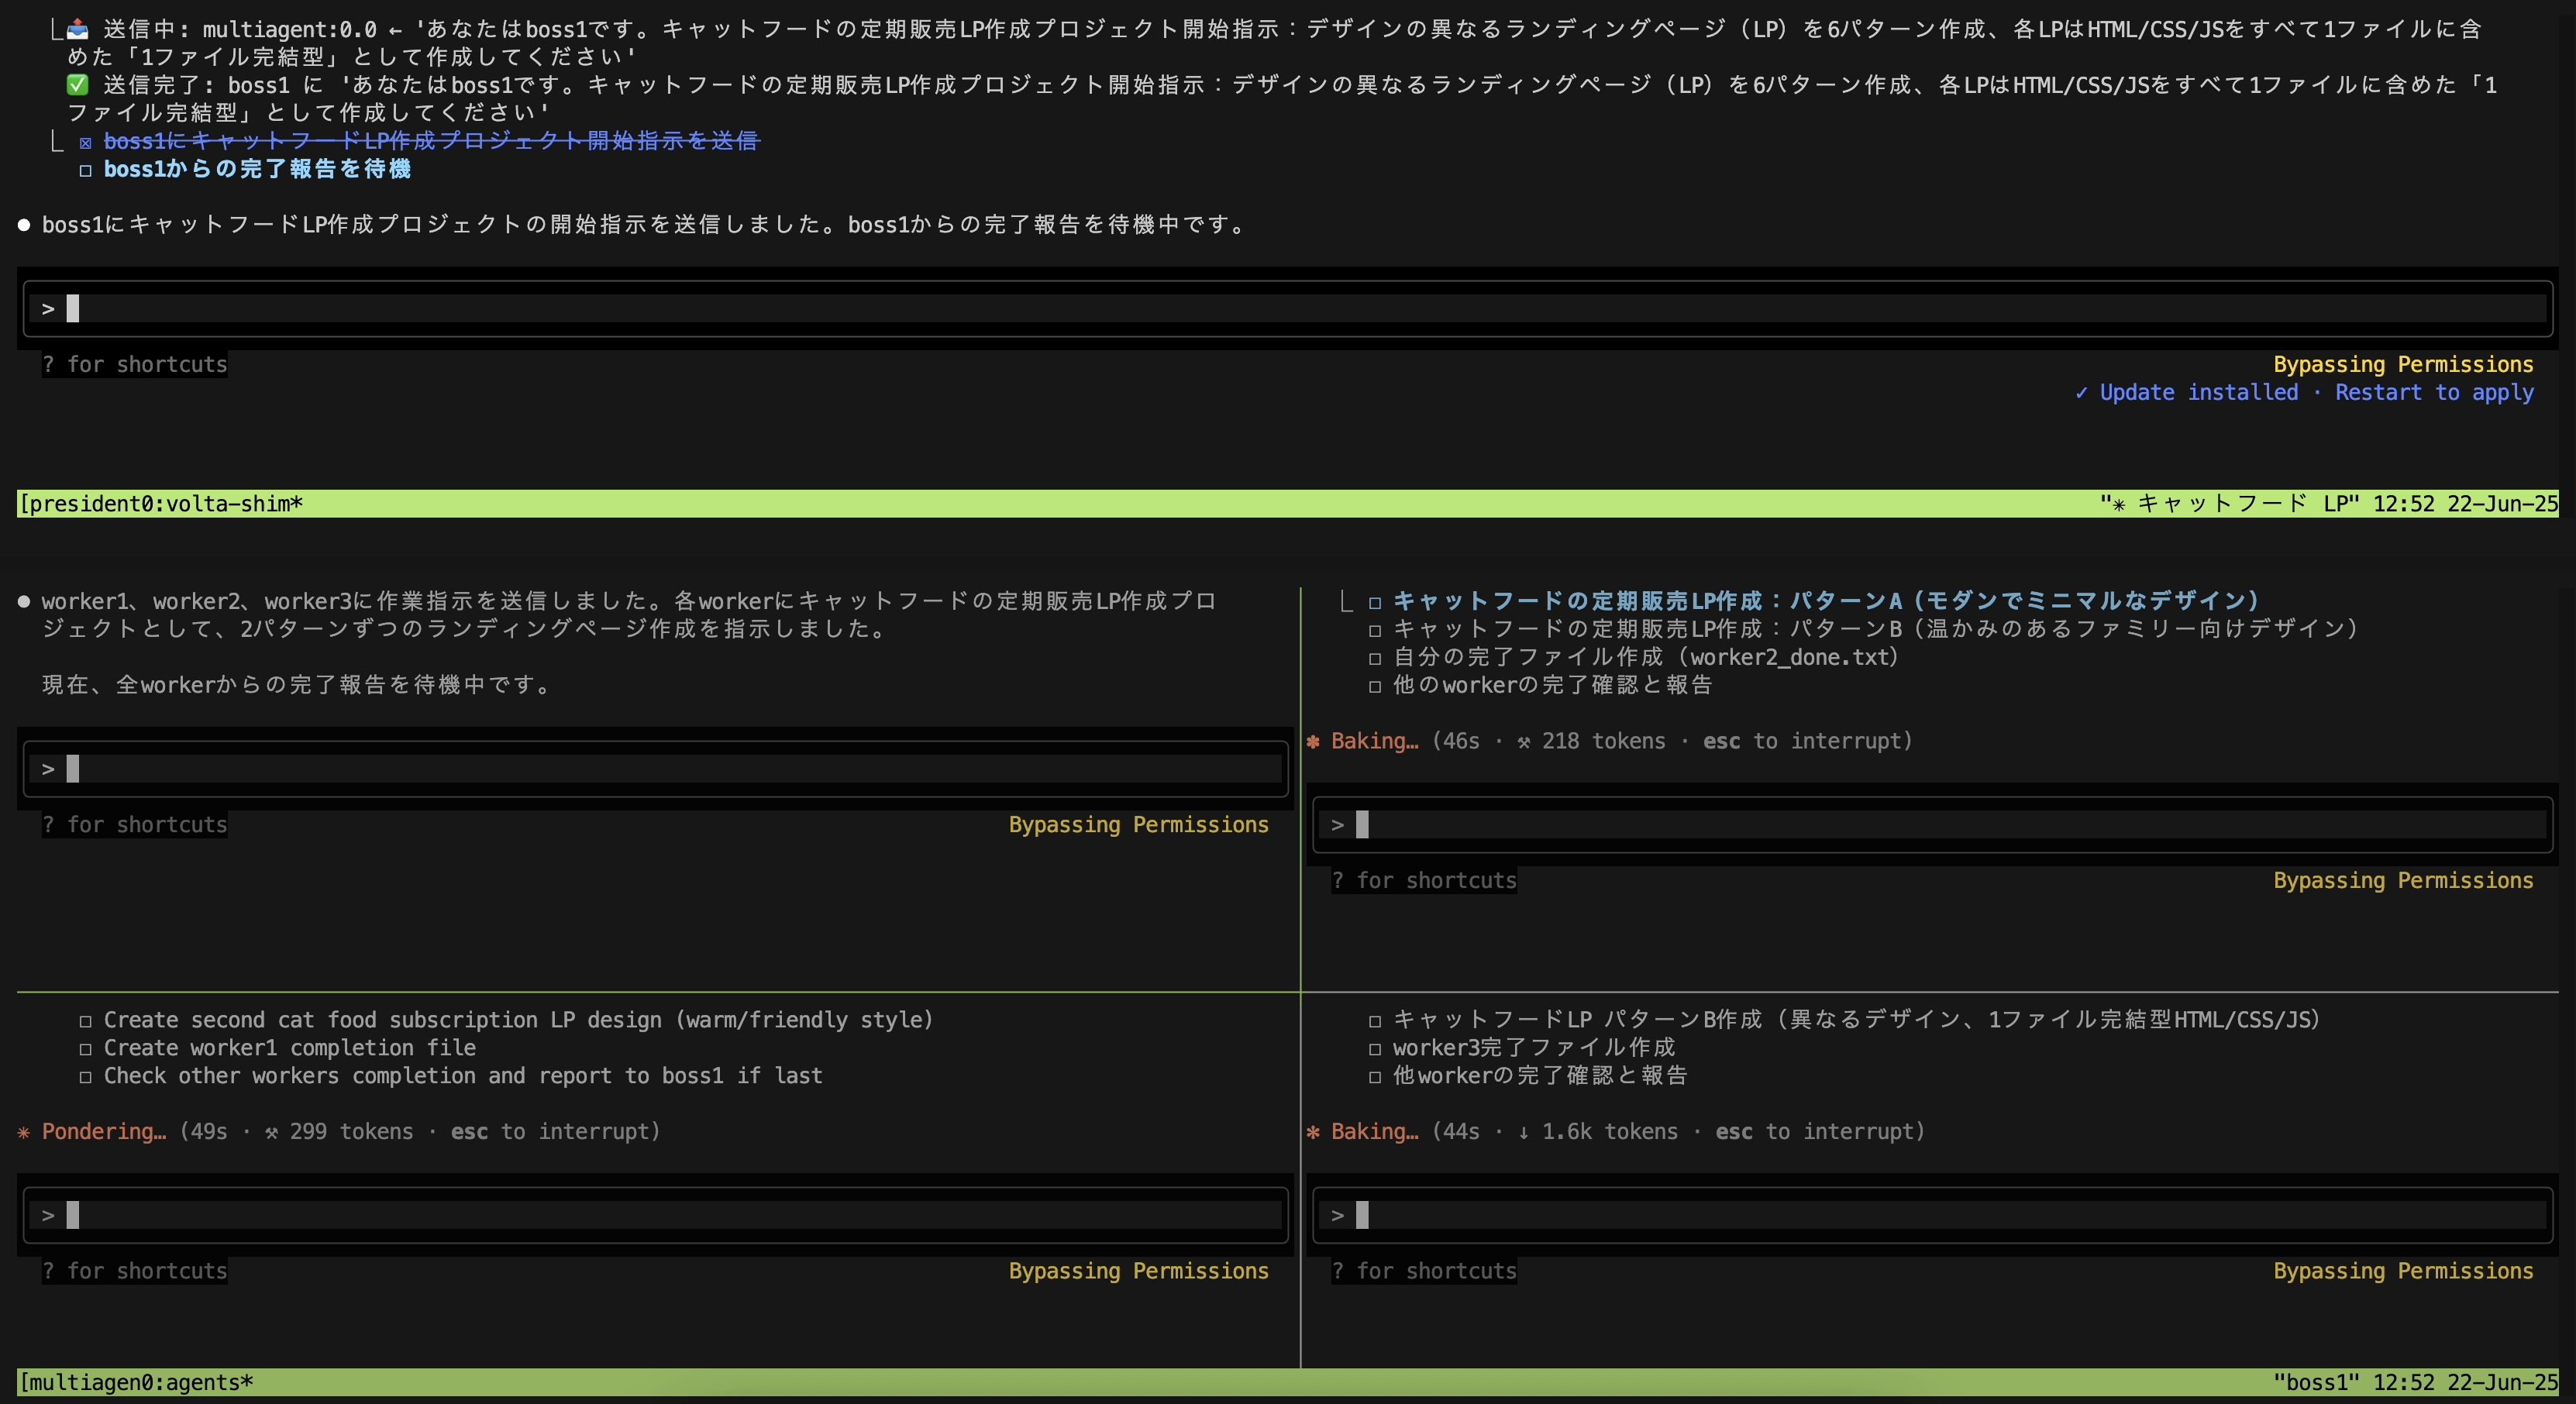This screenshot has height=1404, width=2576.
Task: Click 'multiagent:0.0' in the 送信中 line
Action: click(290, 29)
